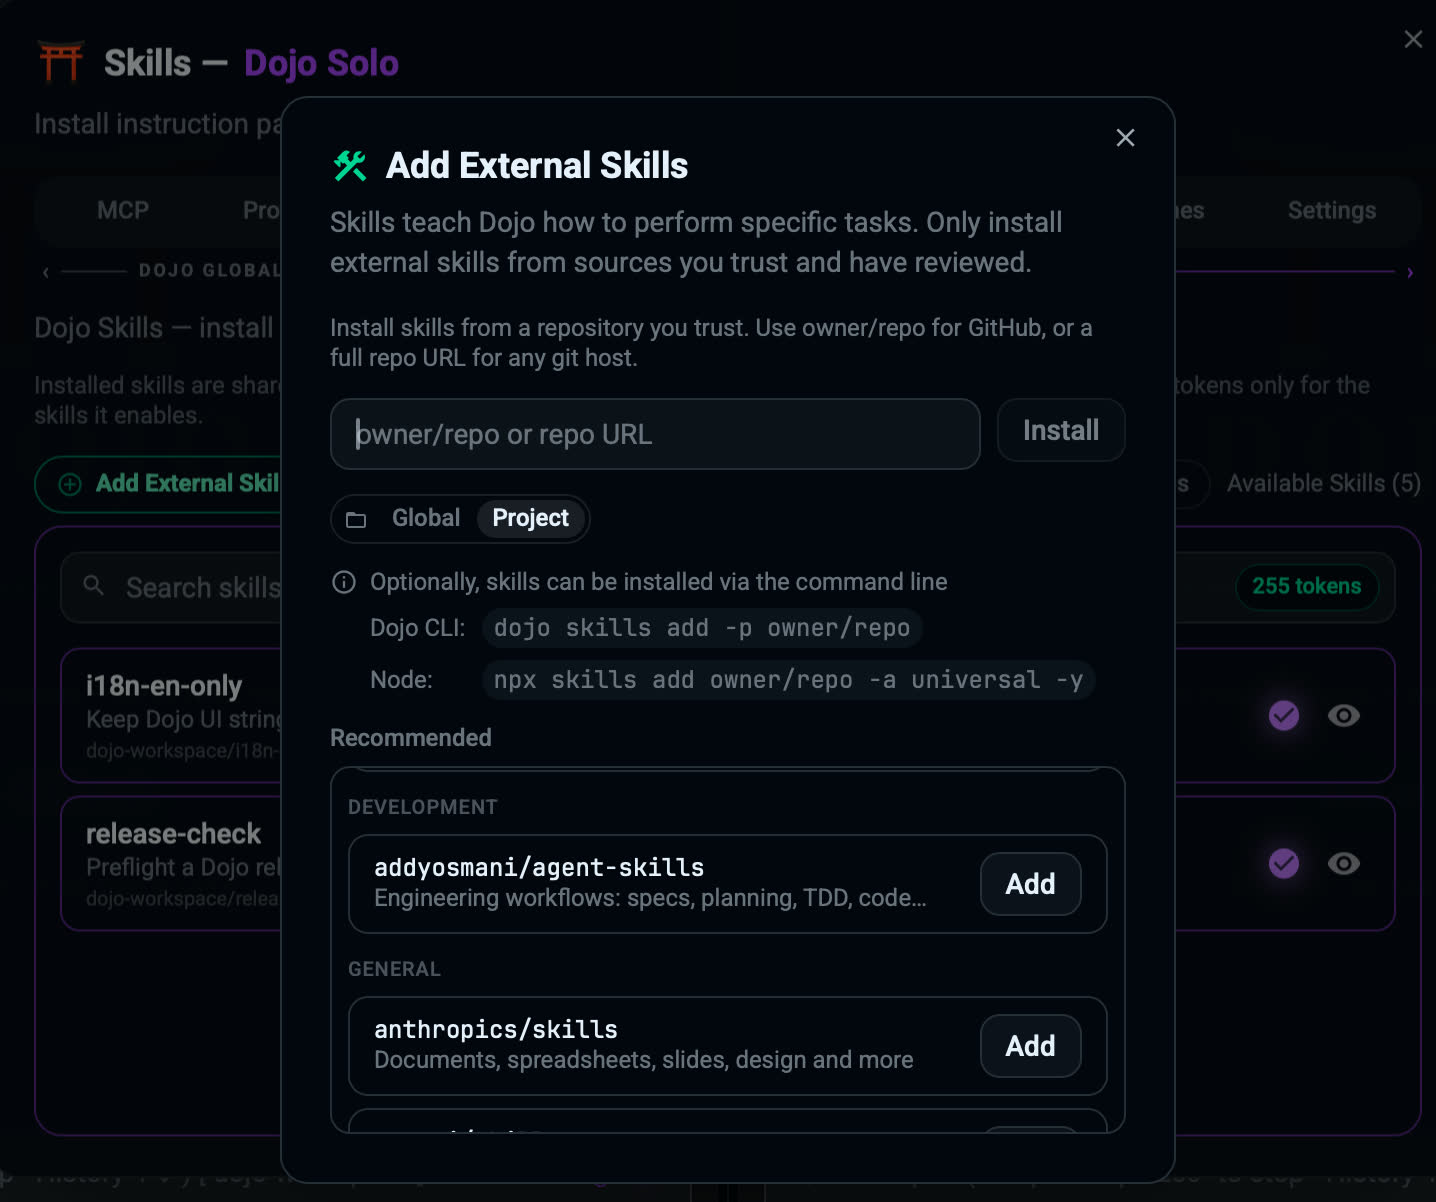Select the Global scope option
The width and height of the screenshot is (1436, 1202).
click(x=426, y=518)
